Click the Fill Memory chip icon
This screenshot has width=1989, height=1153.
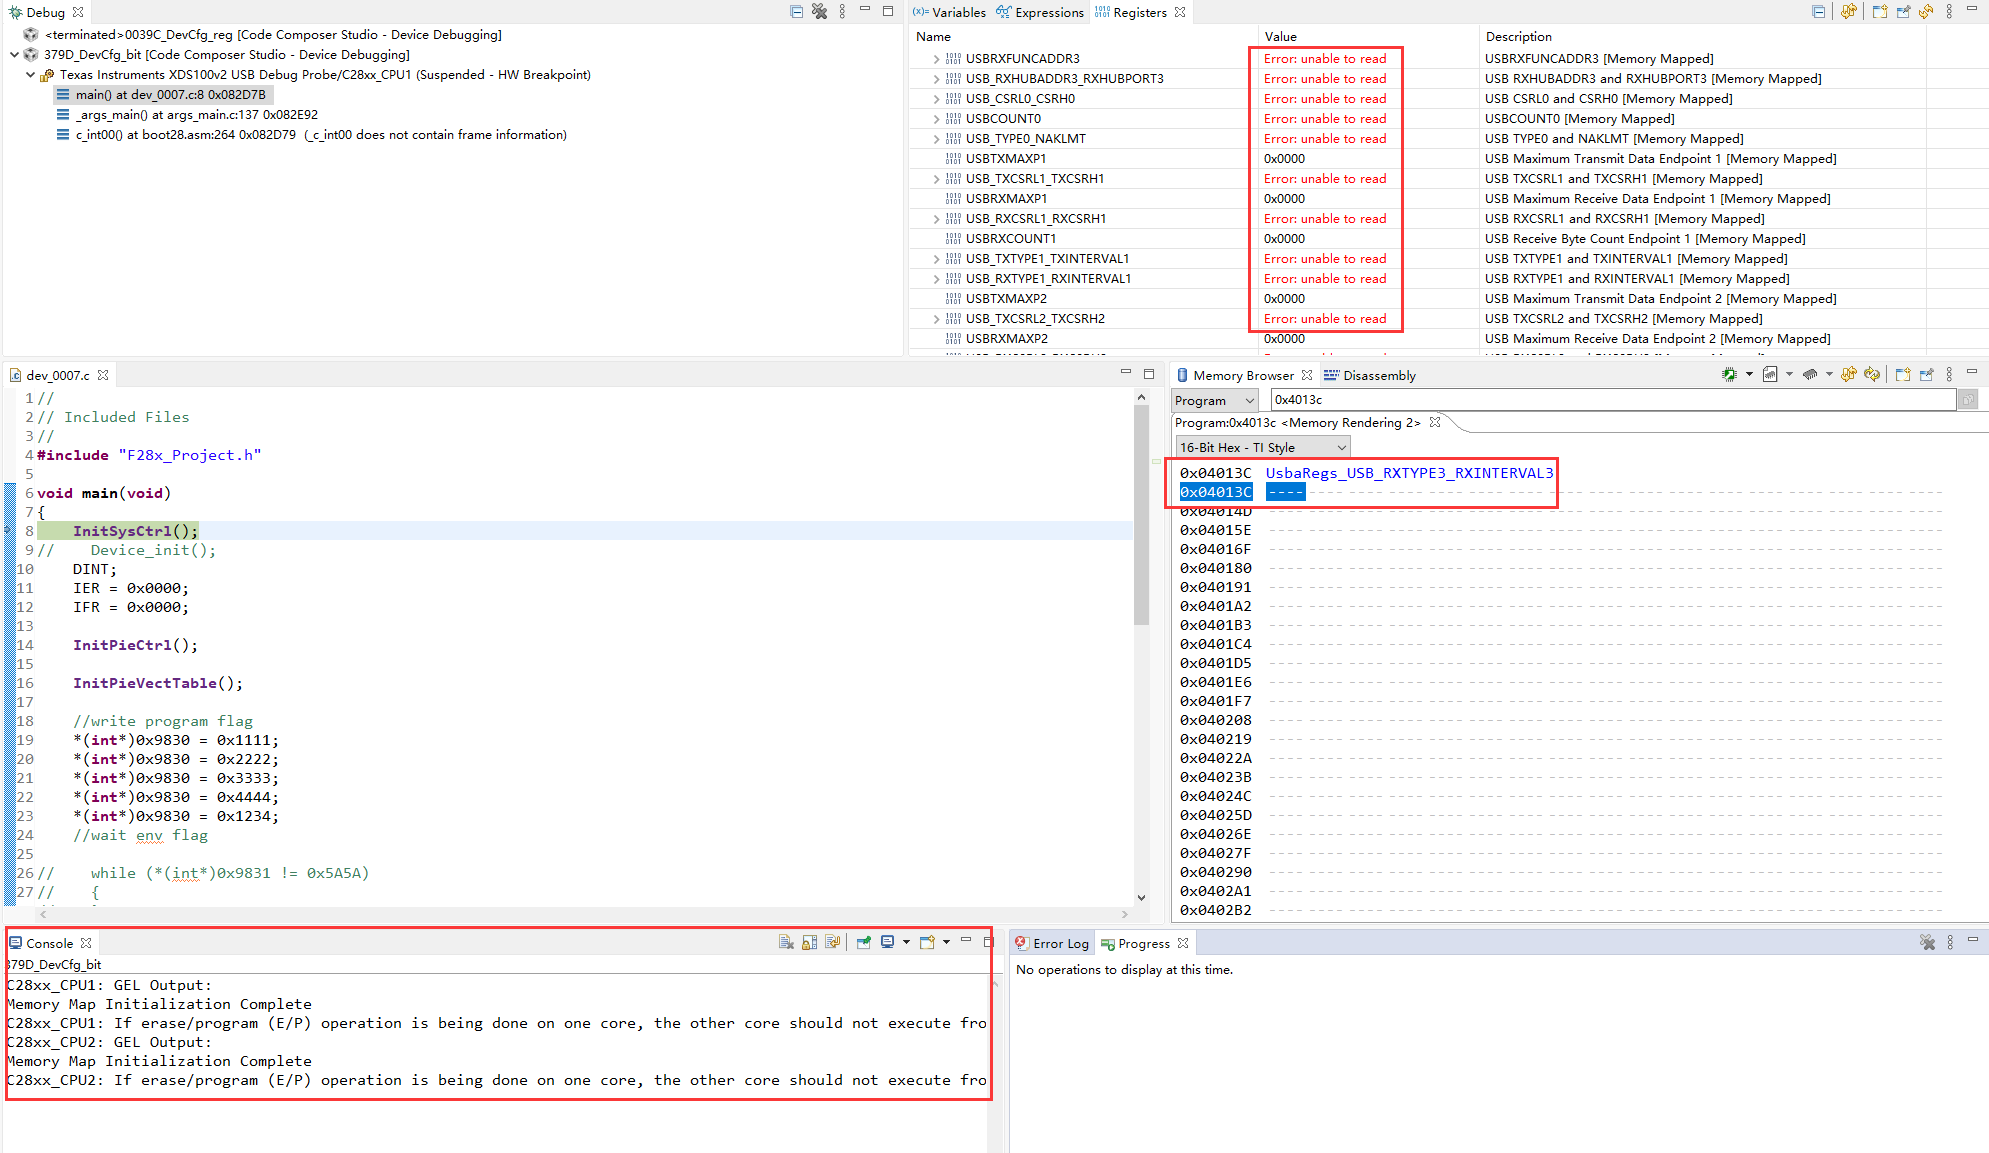(1811, 374)
